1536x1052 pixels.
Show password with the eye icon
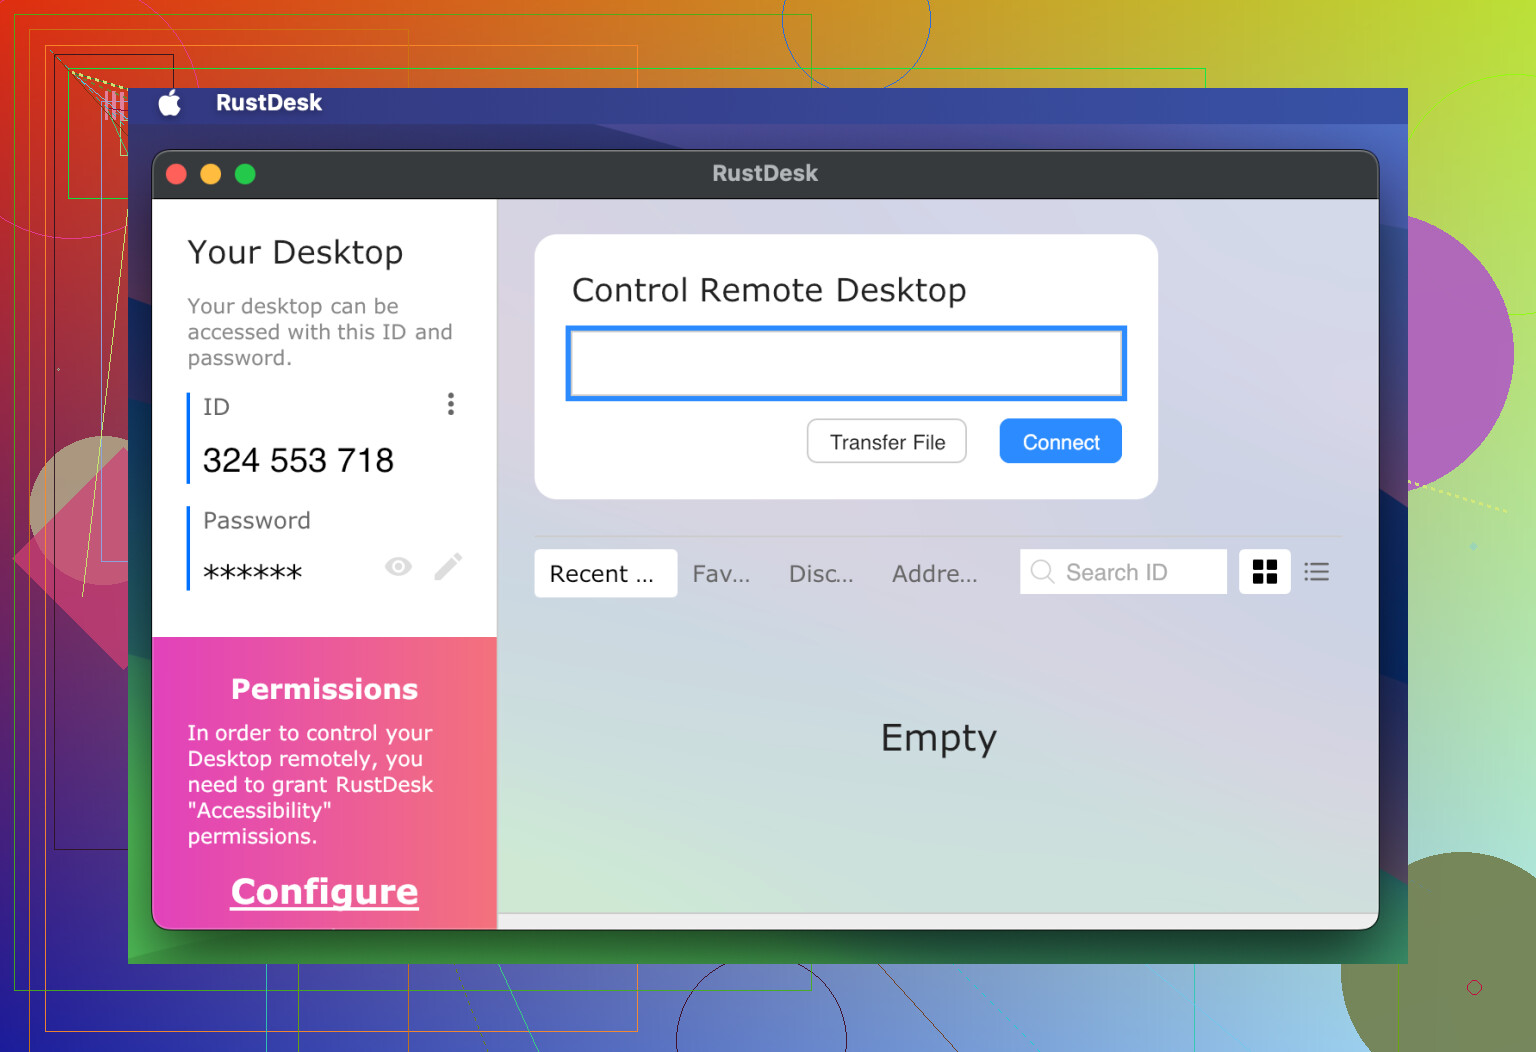click(x=398, y=567)
